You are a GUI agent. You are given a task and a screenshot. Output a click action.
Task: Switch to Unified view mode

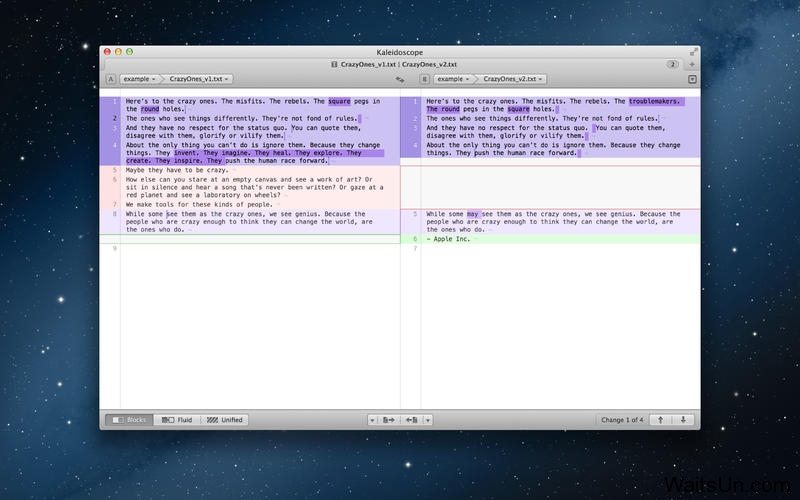coord(225,420)
